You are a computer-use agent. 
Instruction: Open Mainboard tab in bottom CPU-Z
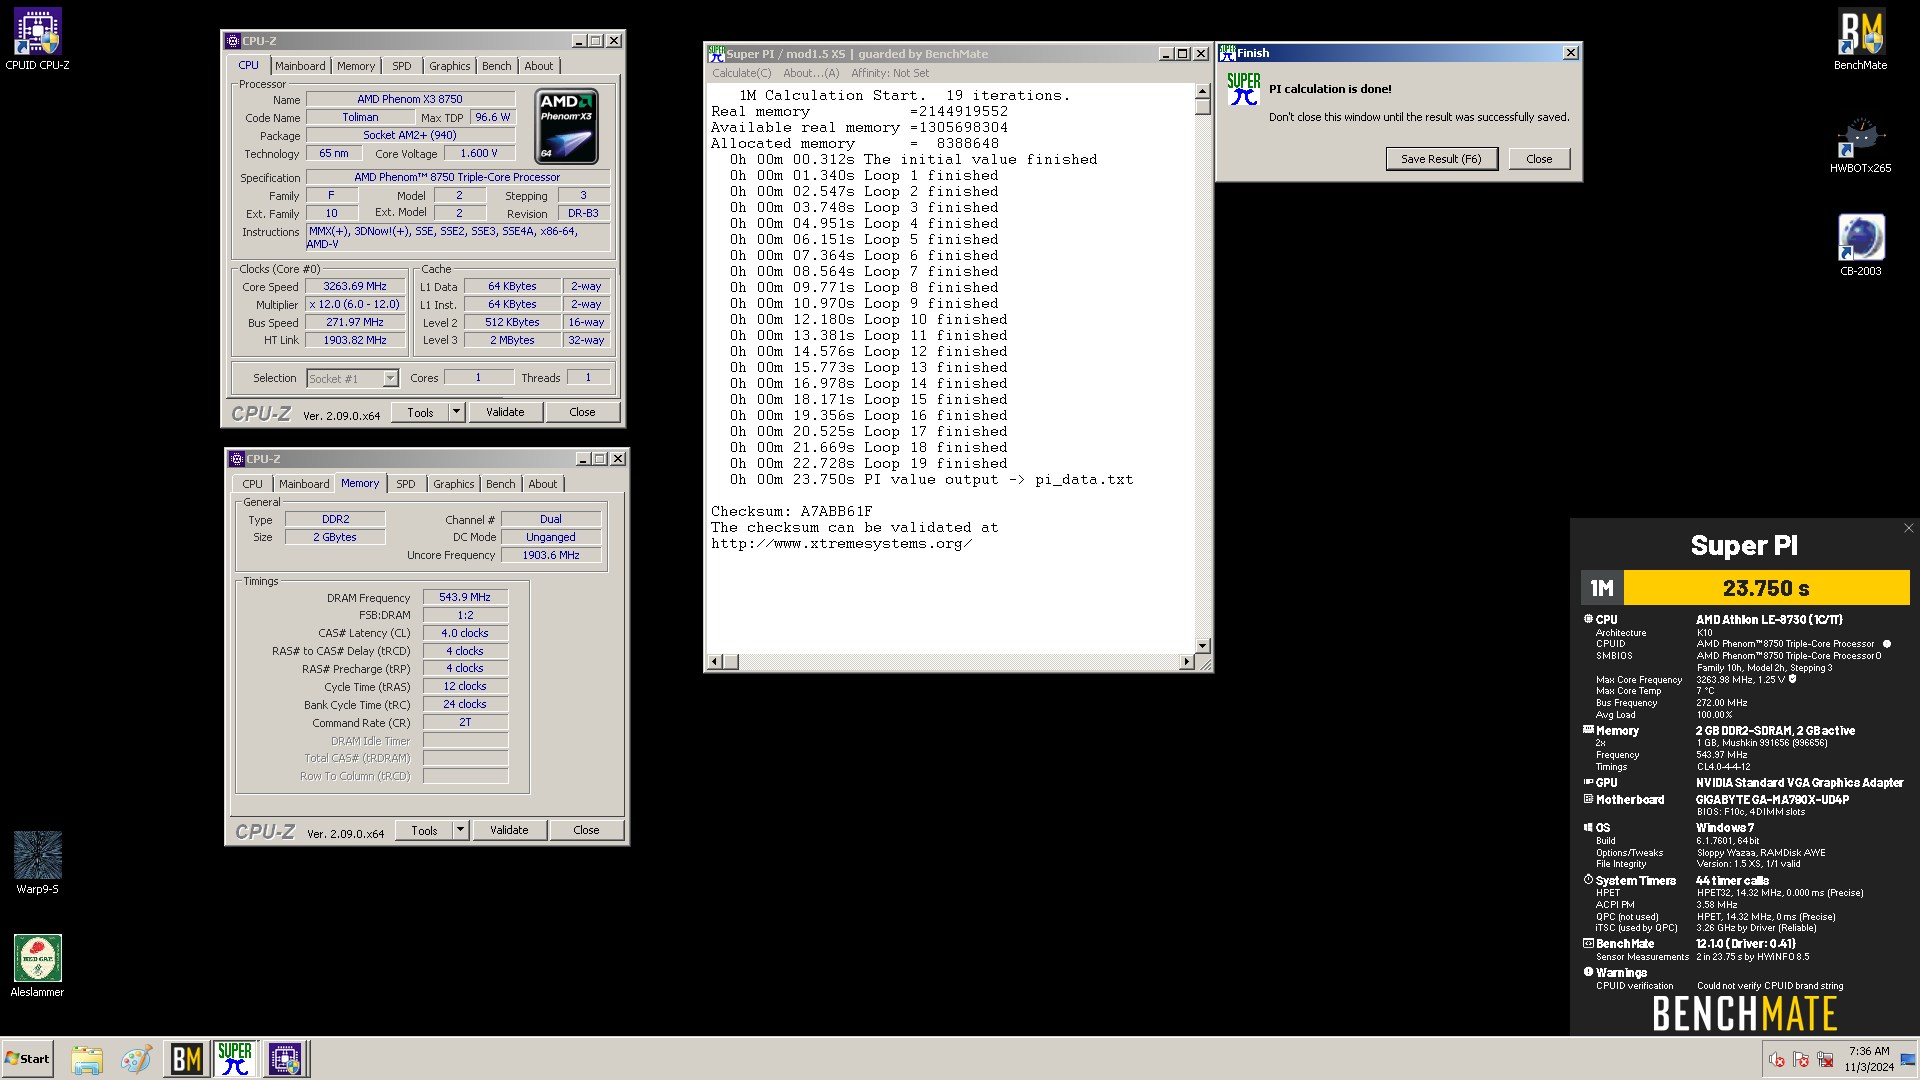(304, 484)
